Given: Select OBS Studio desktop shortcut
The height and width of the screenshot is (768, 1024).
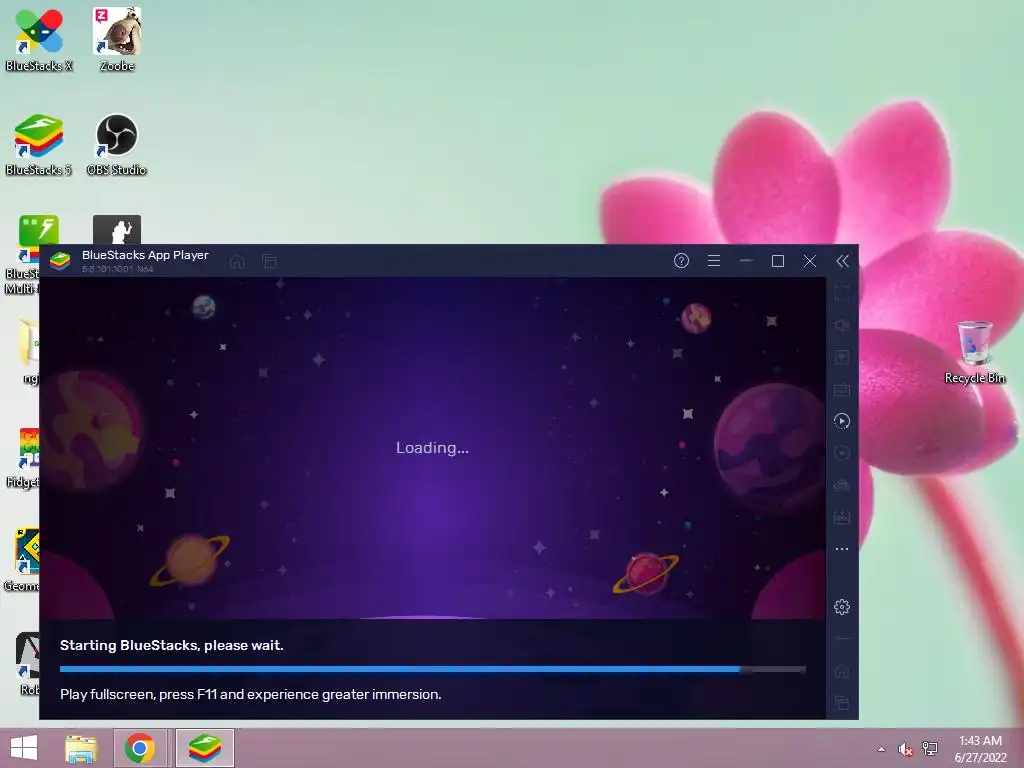Looking at the screenshot, I should coord(117,144).
